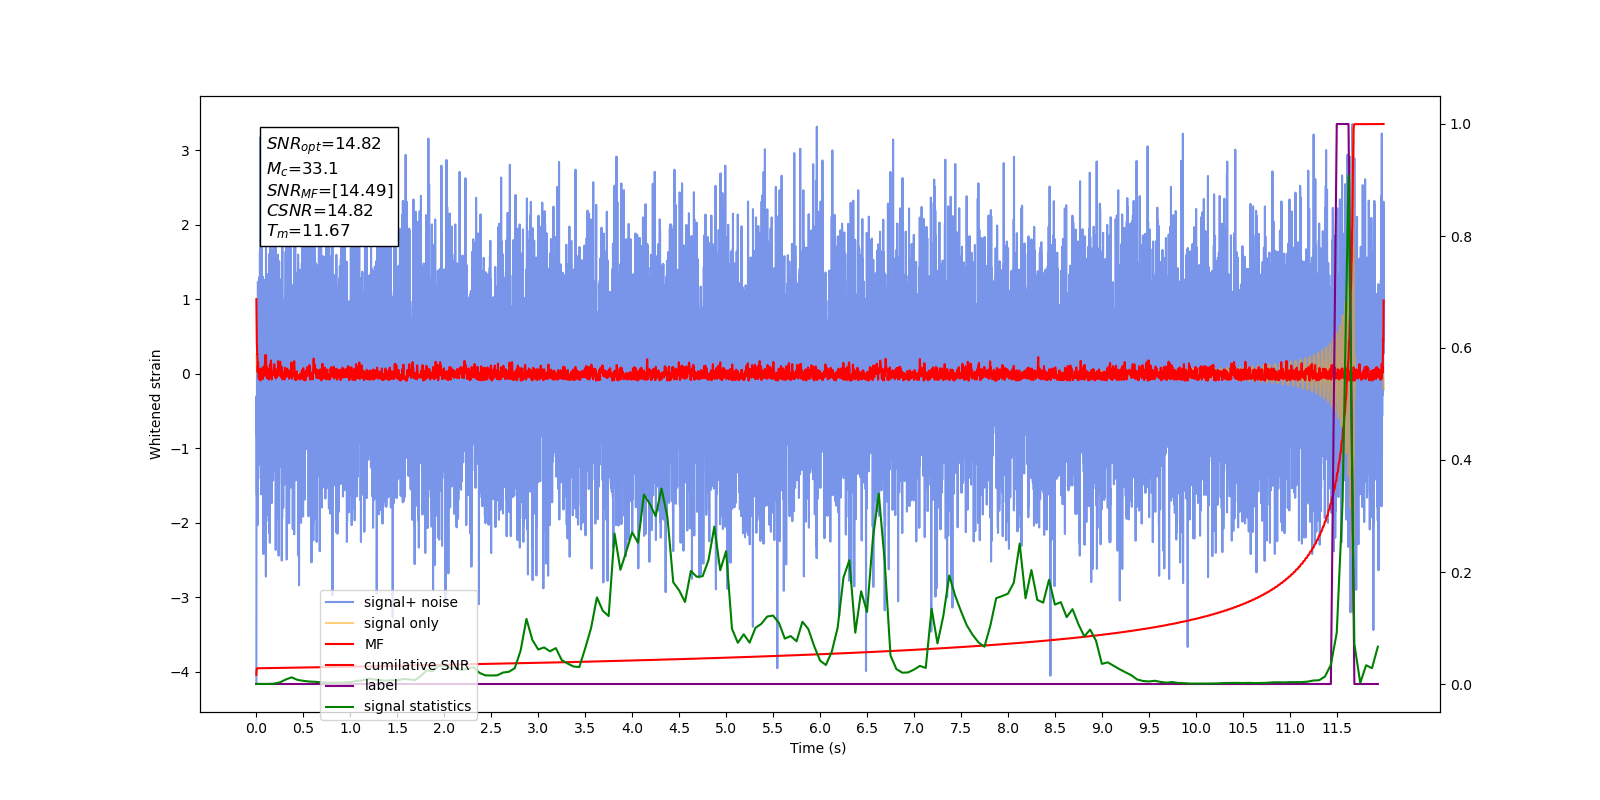Click the 0.0 tick on time axis
1600x800 pixels.
click(256, 728)
